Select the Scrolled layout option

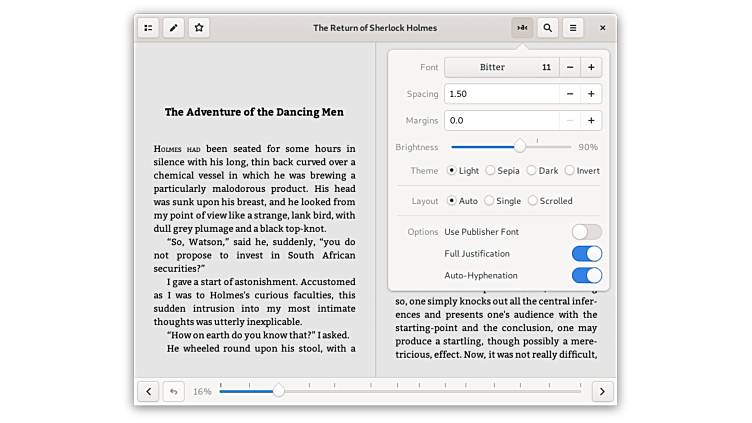point(533,201)
